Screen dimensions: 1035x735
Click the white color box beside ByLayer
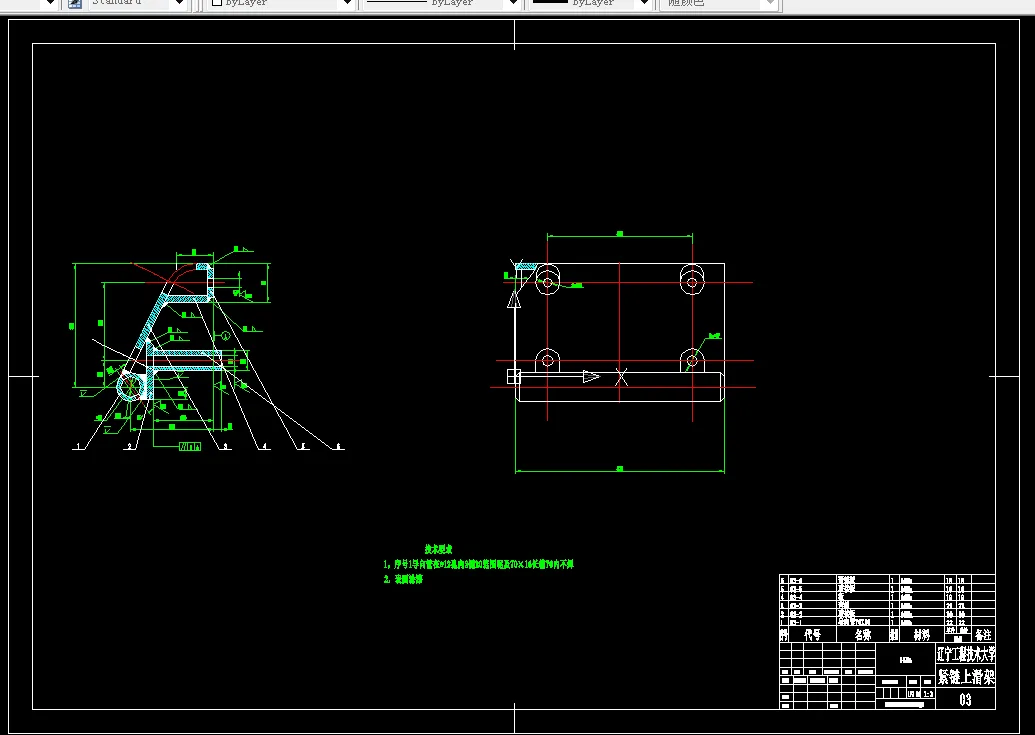[217, 3]
